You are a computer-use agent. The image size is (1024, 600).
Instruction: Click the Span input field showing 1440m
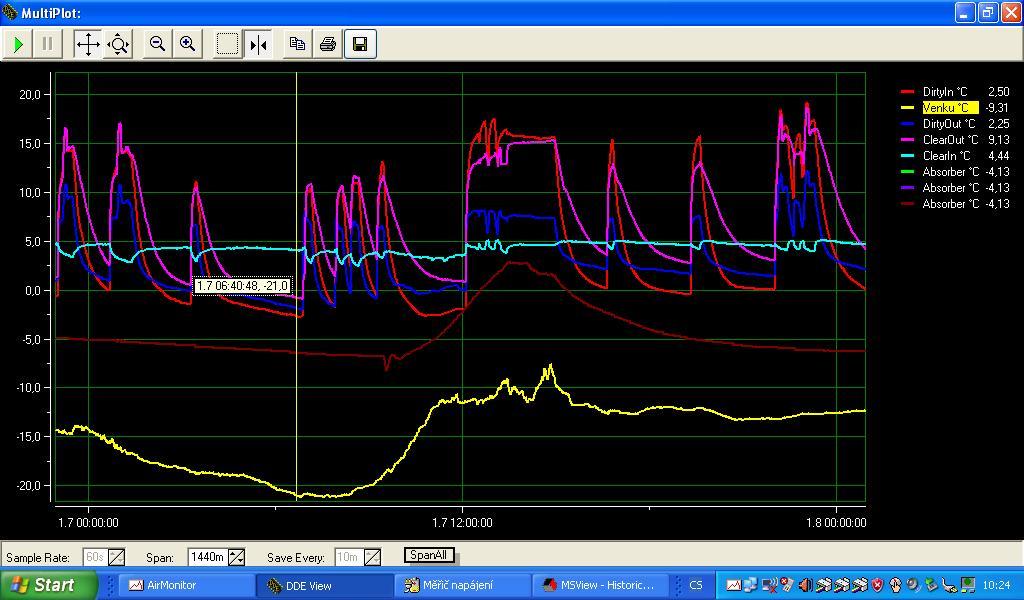pos(207,557)
